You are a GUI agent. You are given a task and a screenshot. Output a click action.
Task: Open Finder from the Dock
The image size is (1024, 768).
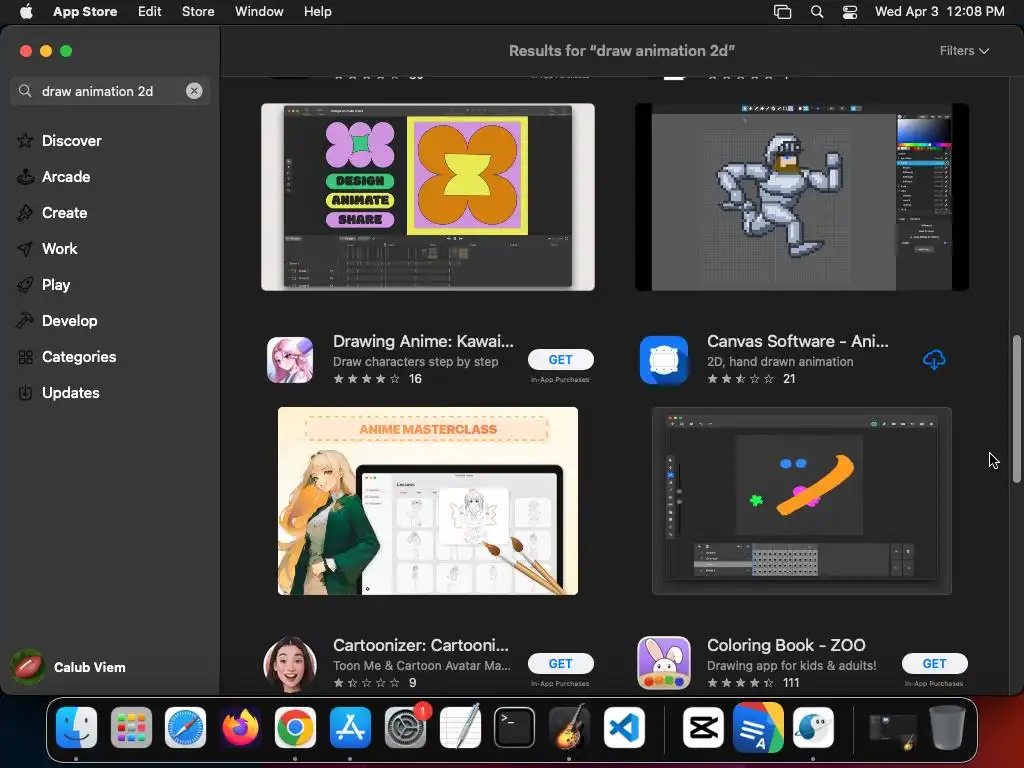tap(76, 727)
